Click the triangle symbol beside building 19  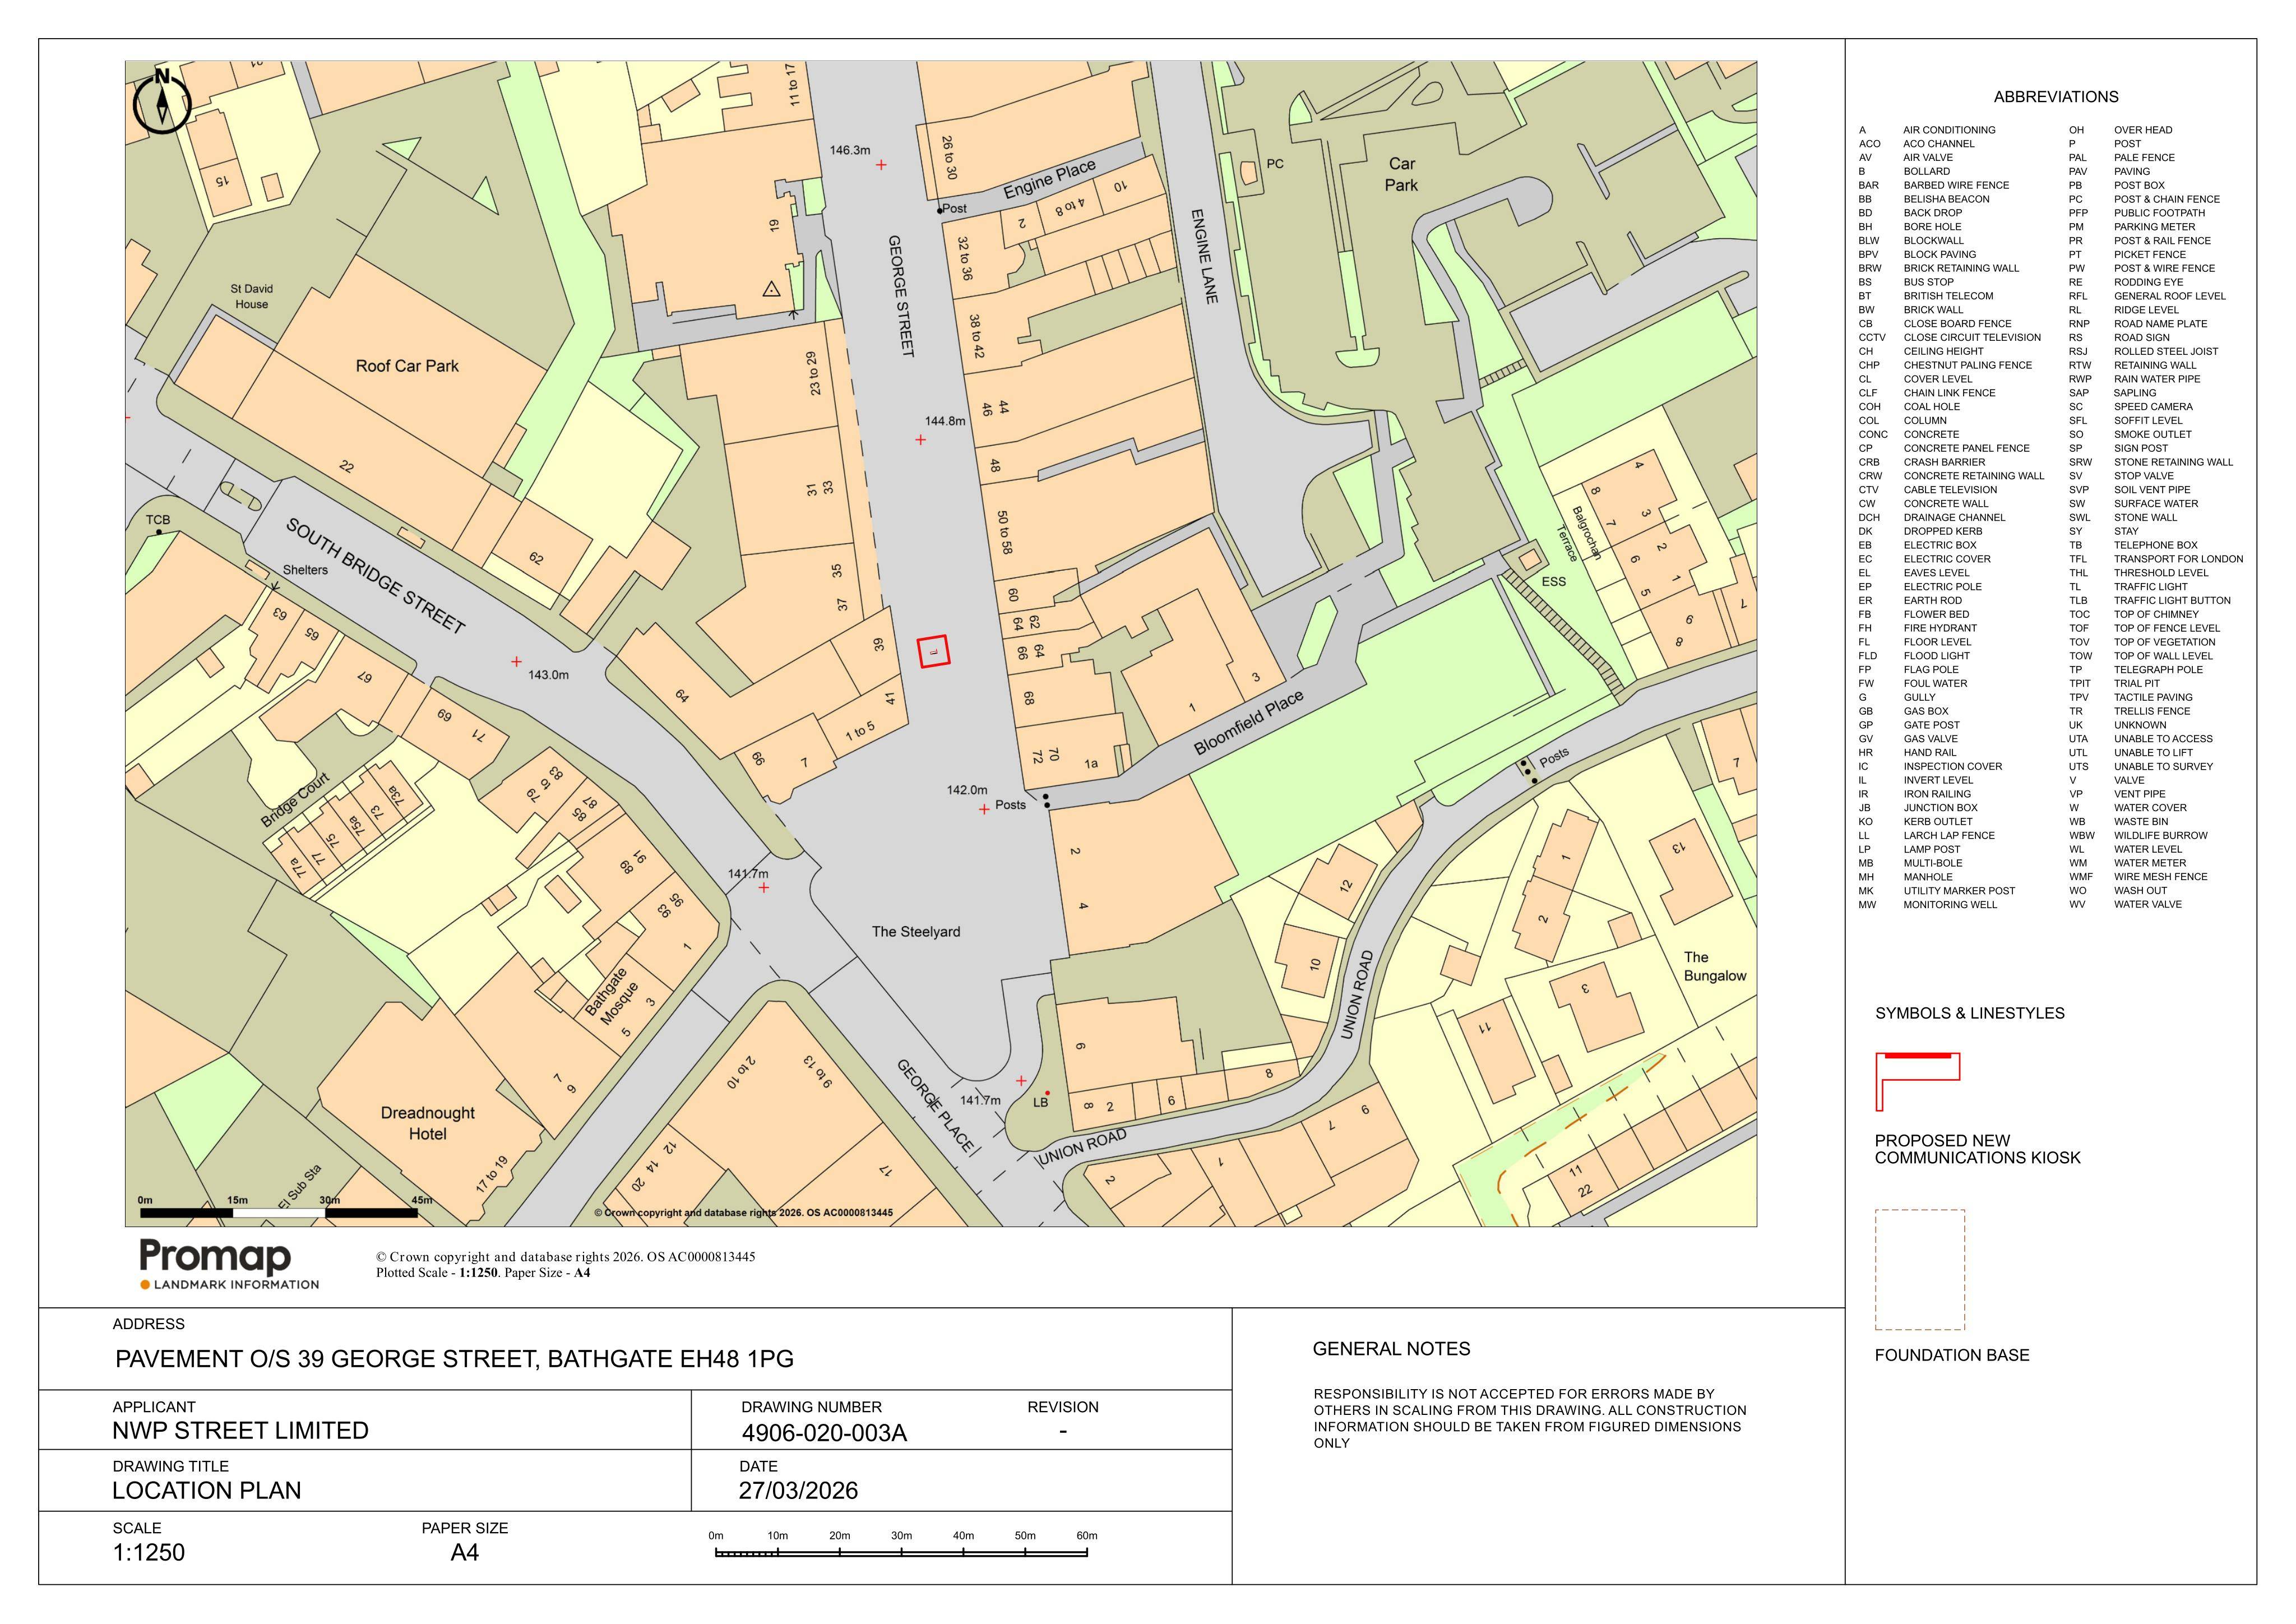click(771, 289)
